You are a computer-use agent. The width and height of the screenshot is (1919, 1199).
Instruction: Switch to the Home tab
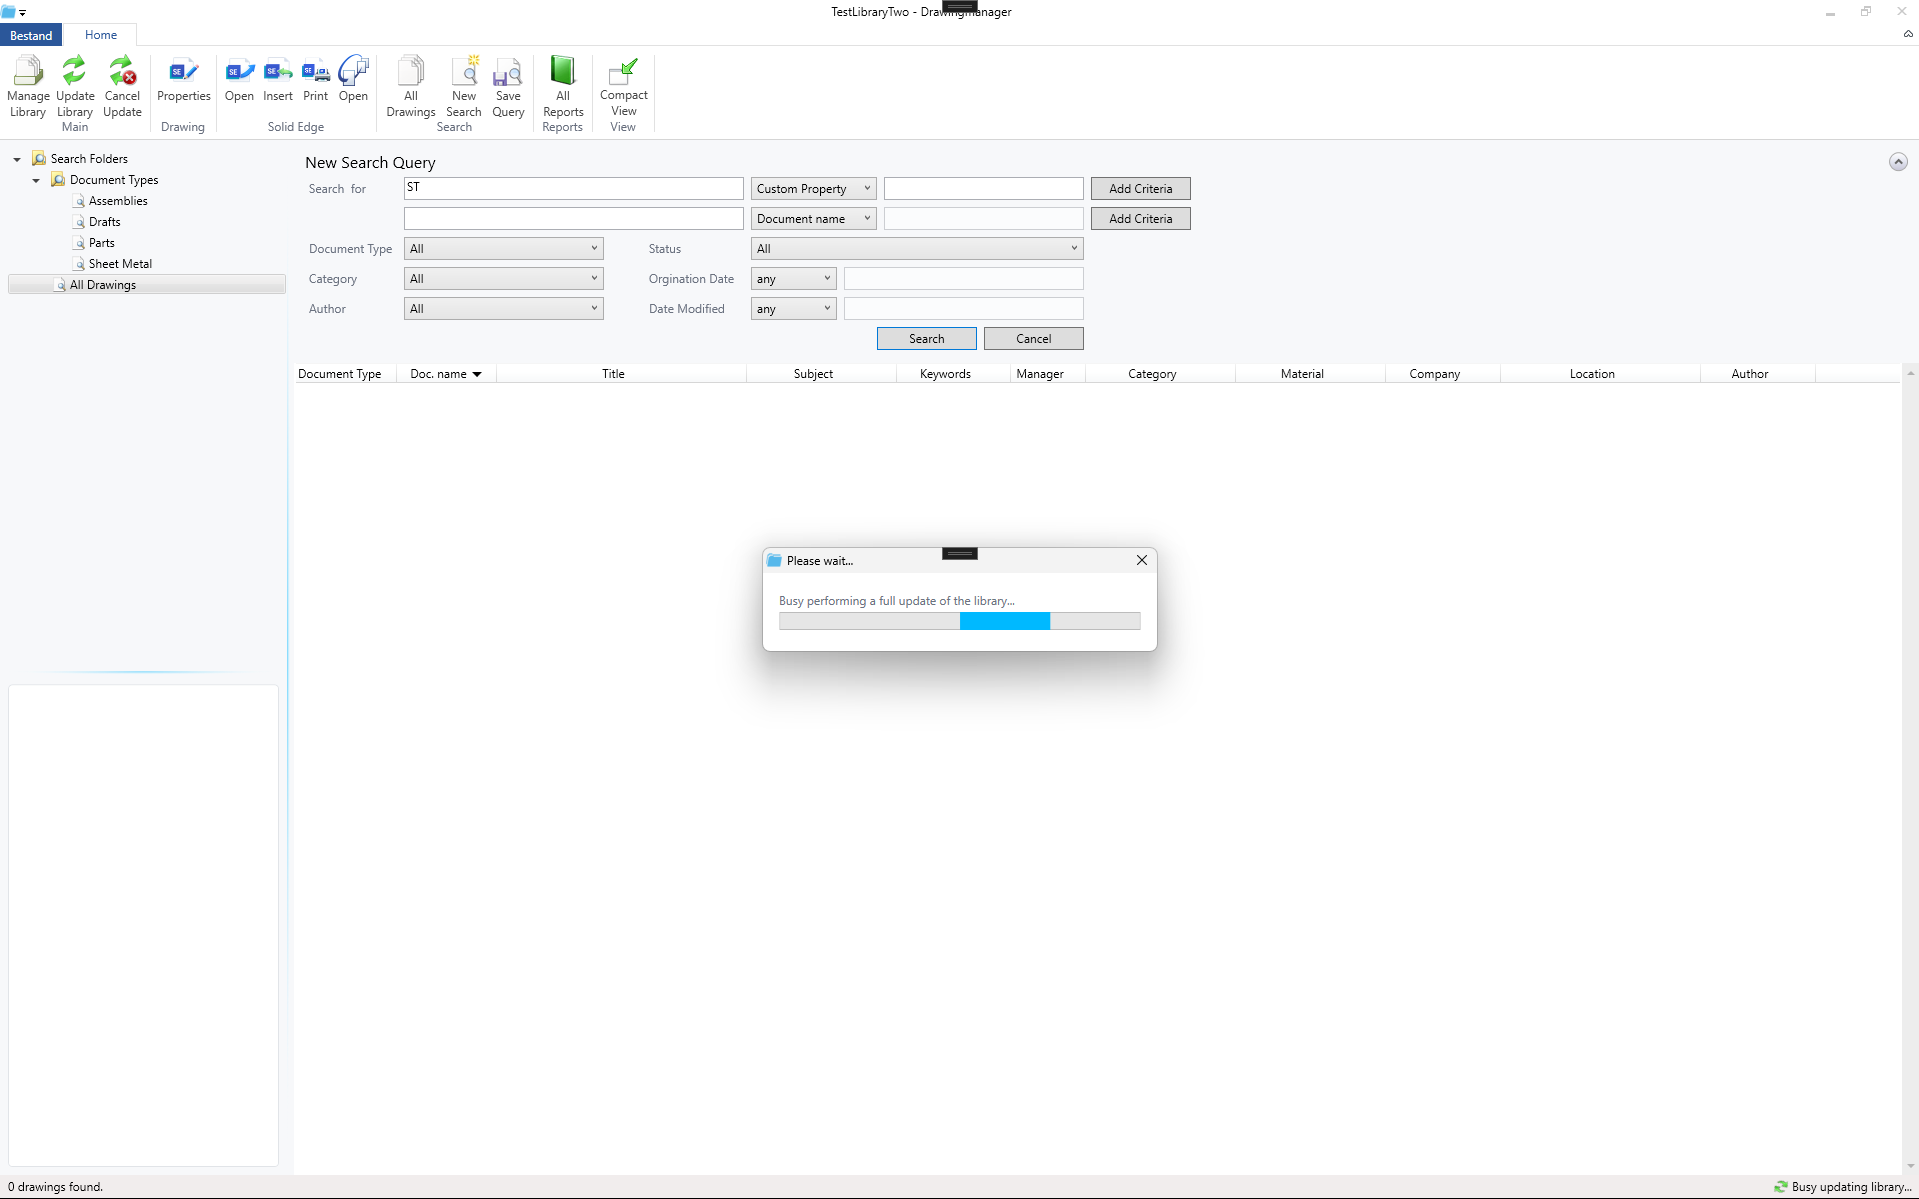point(100,34)
